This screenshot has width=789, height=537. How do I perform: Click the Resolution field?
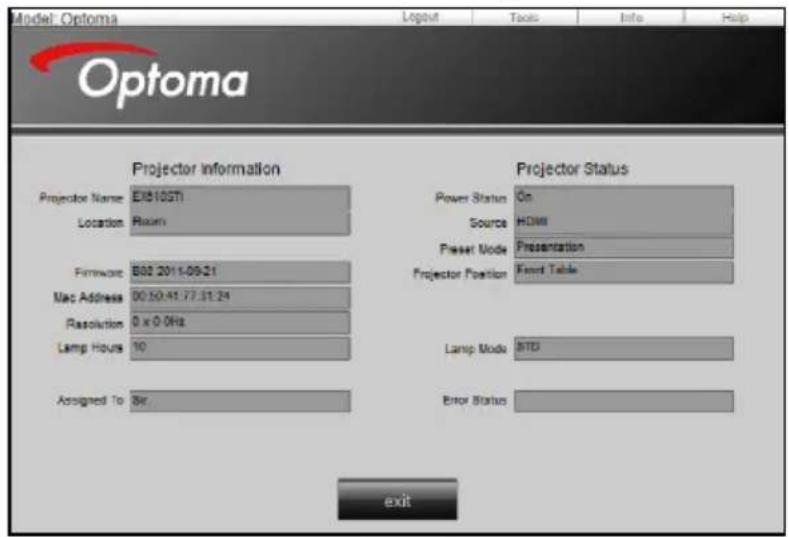click(x=240, y=322)
